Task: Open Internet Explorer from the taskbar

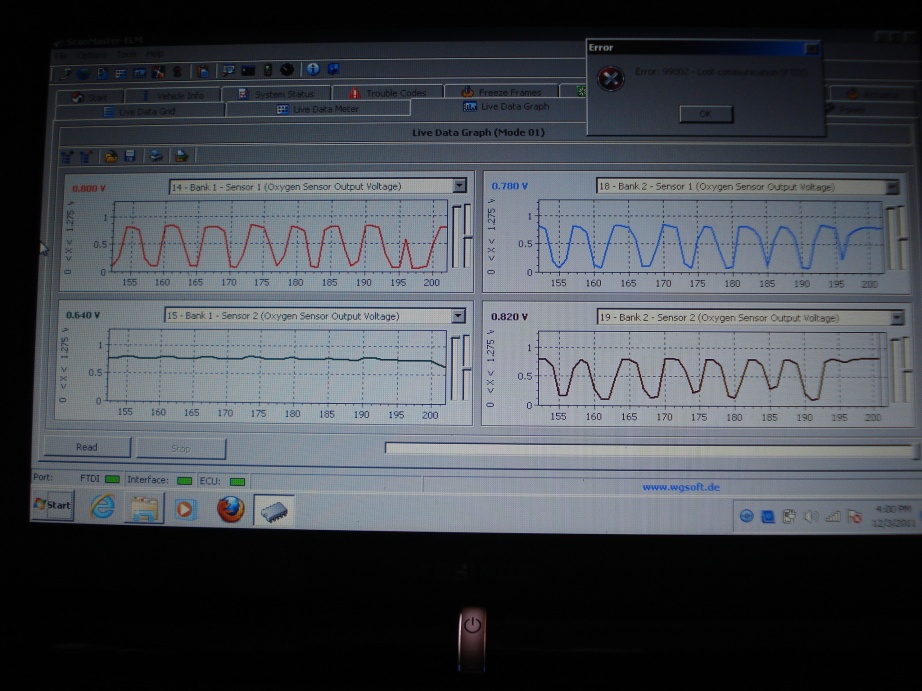Action: point(103,508)
